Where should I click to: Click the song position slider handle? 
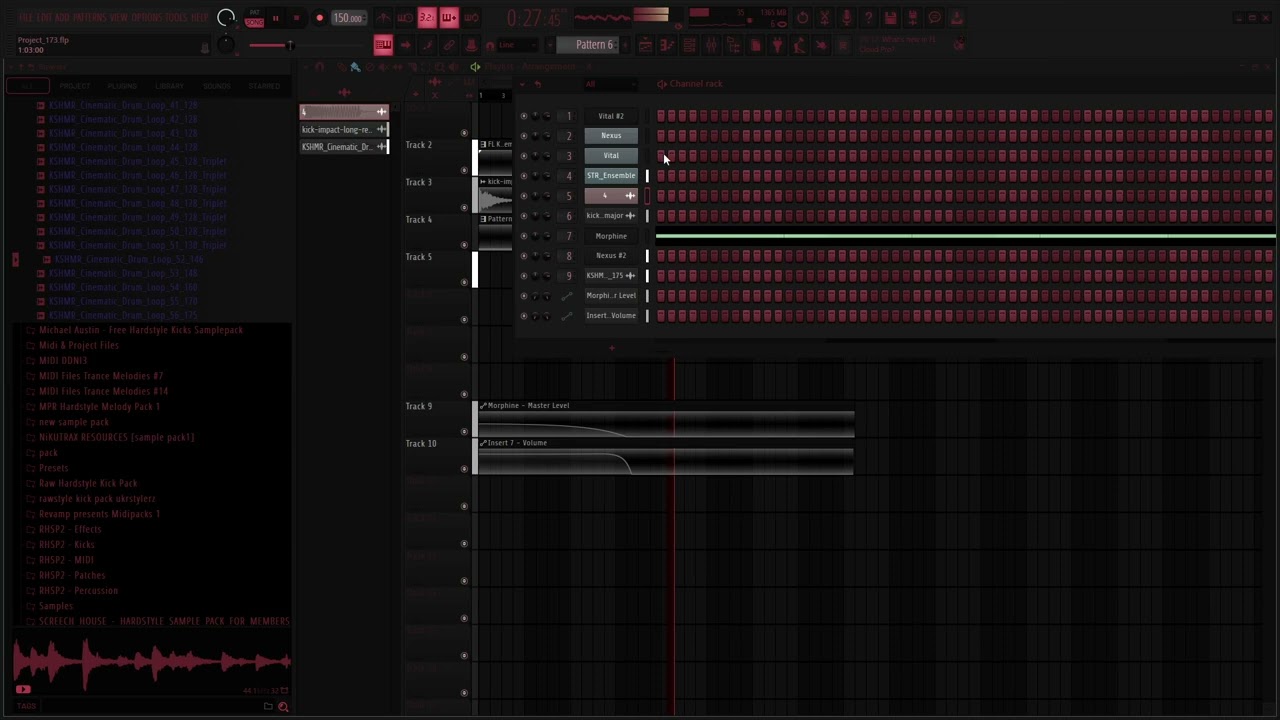(289, 45)
